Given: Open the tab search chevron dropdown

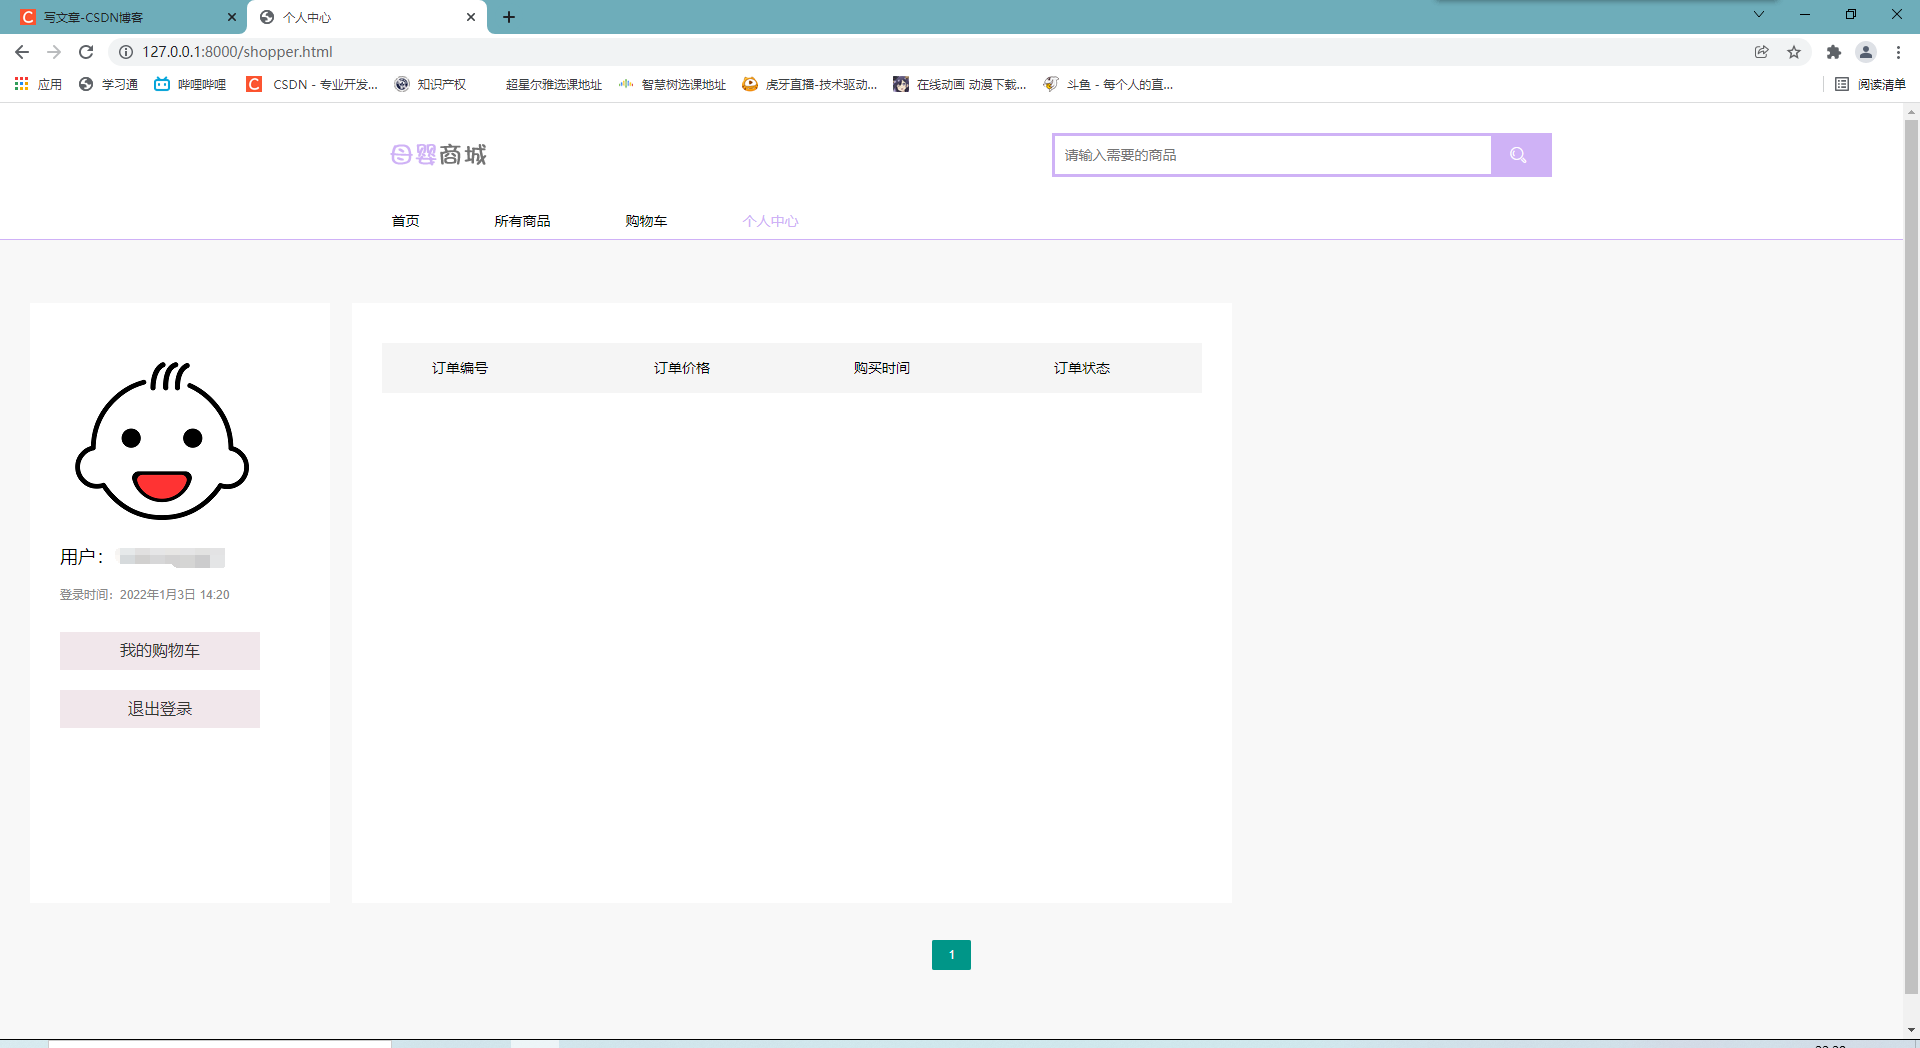Looking at the screenshot, I should click(x=1758, y=14).
